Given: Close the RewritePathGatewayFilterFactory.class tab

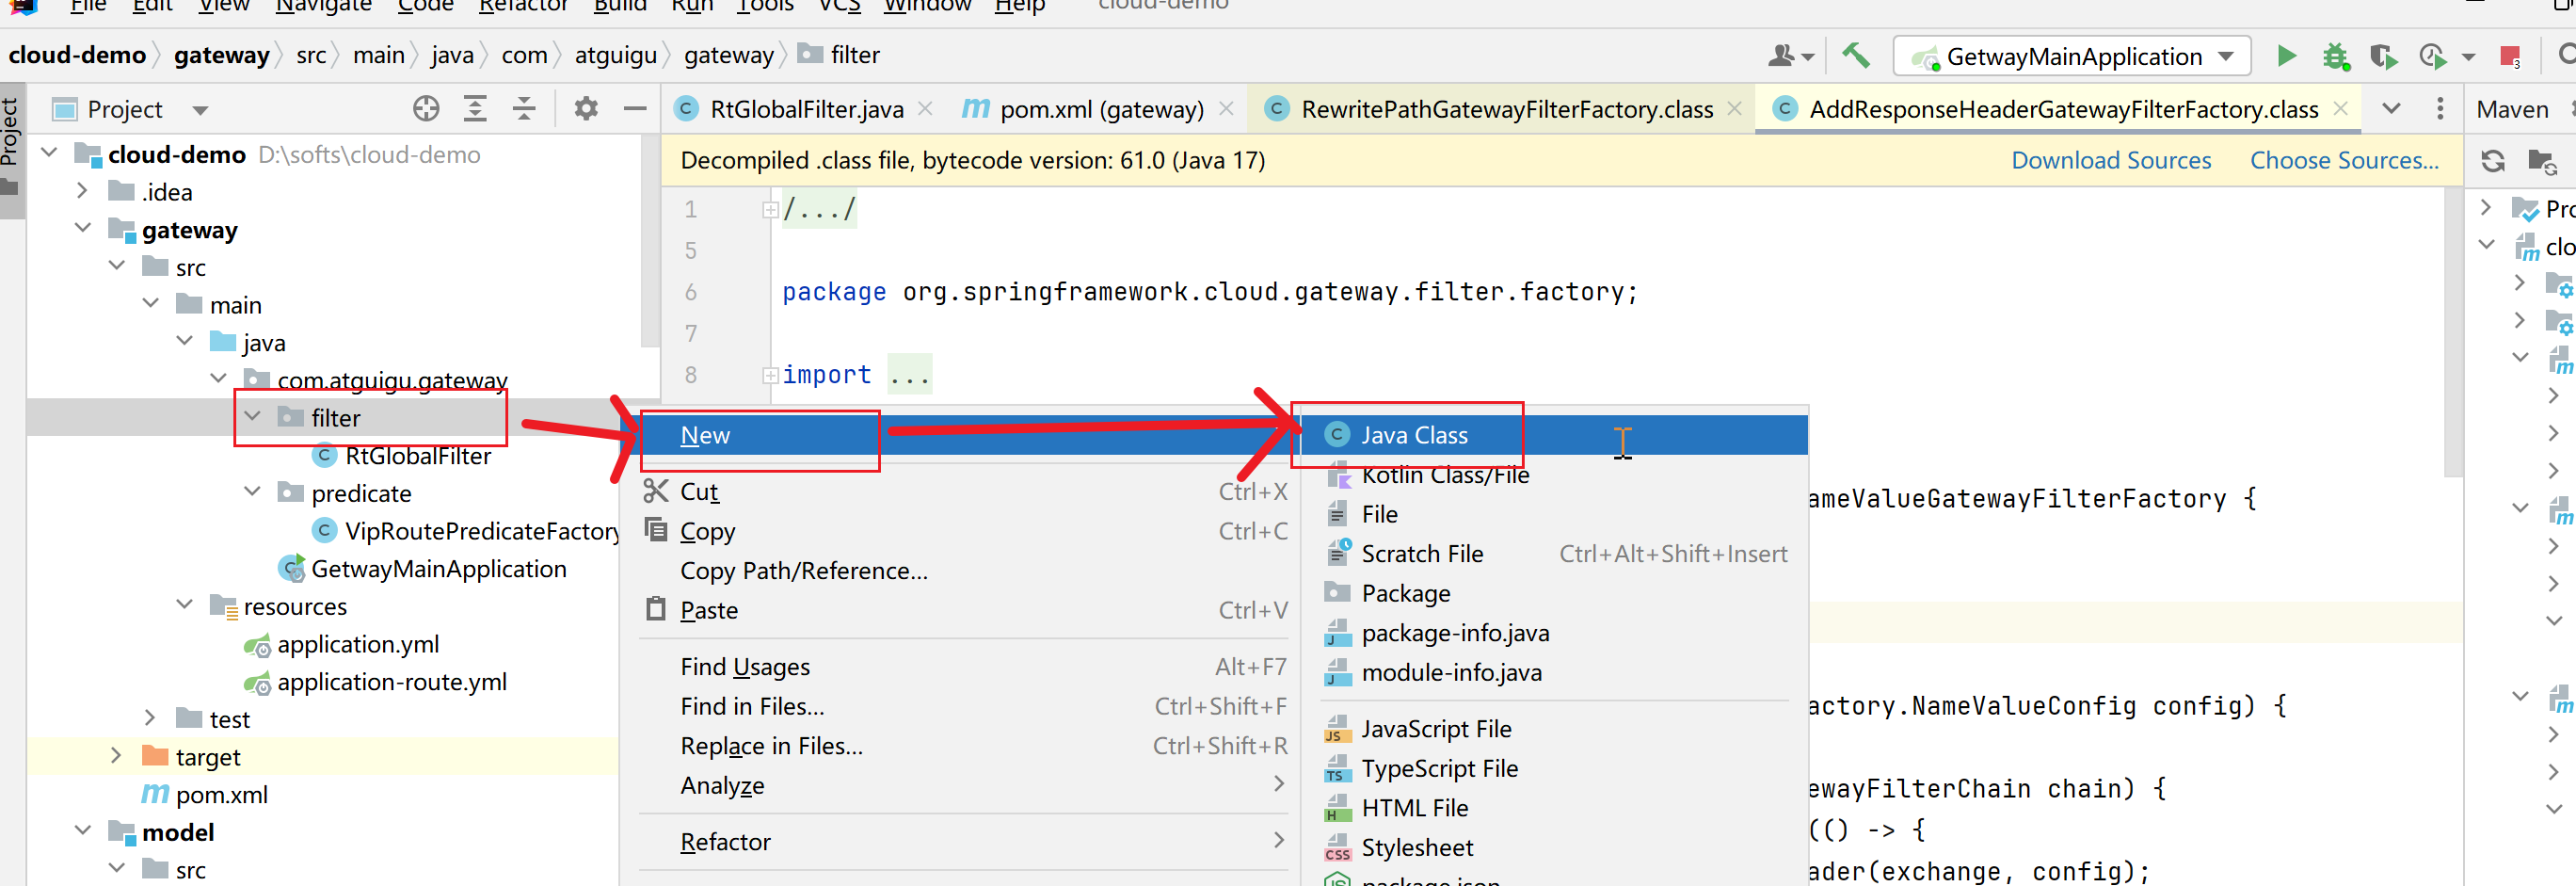Looking at the screenshot, I should point(1735,109).
